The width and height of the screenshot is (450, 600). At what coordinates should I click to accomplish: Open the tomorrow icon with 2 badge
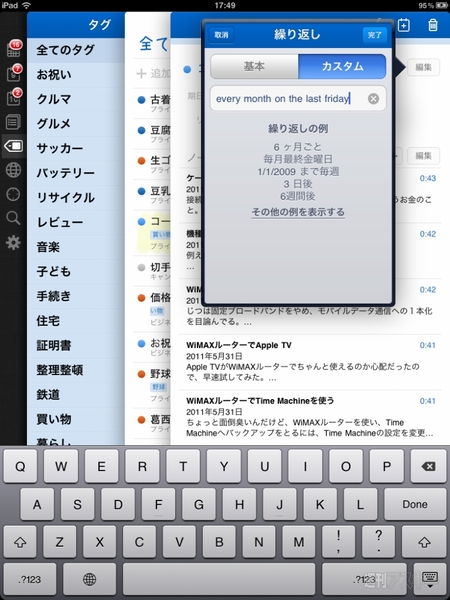[13, 97]
